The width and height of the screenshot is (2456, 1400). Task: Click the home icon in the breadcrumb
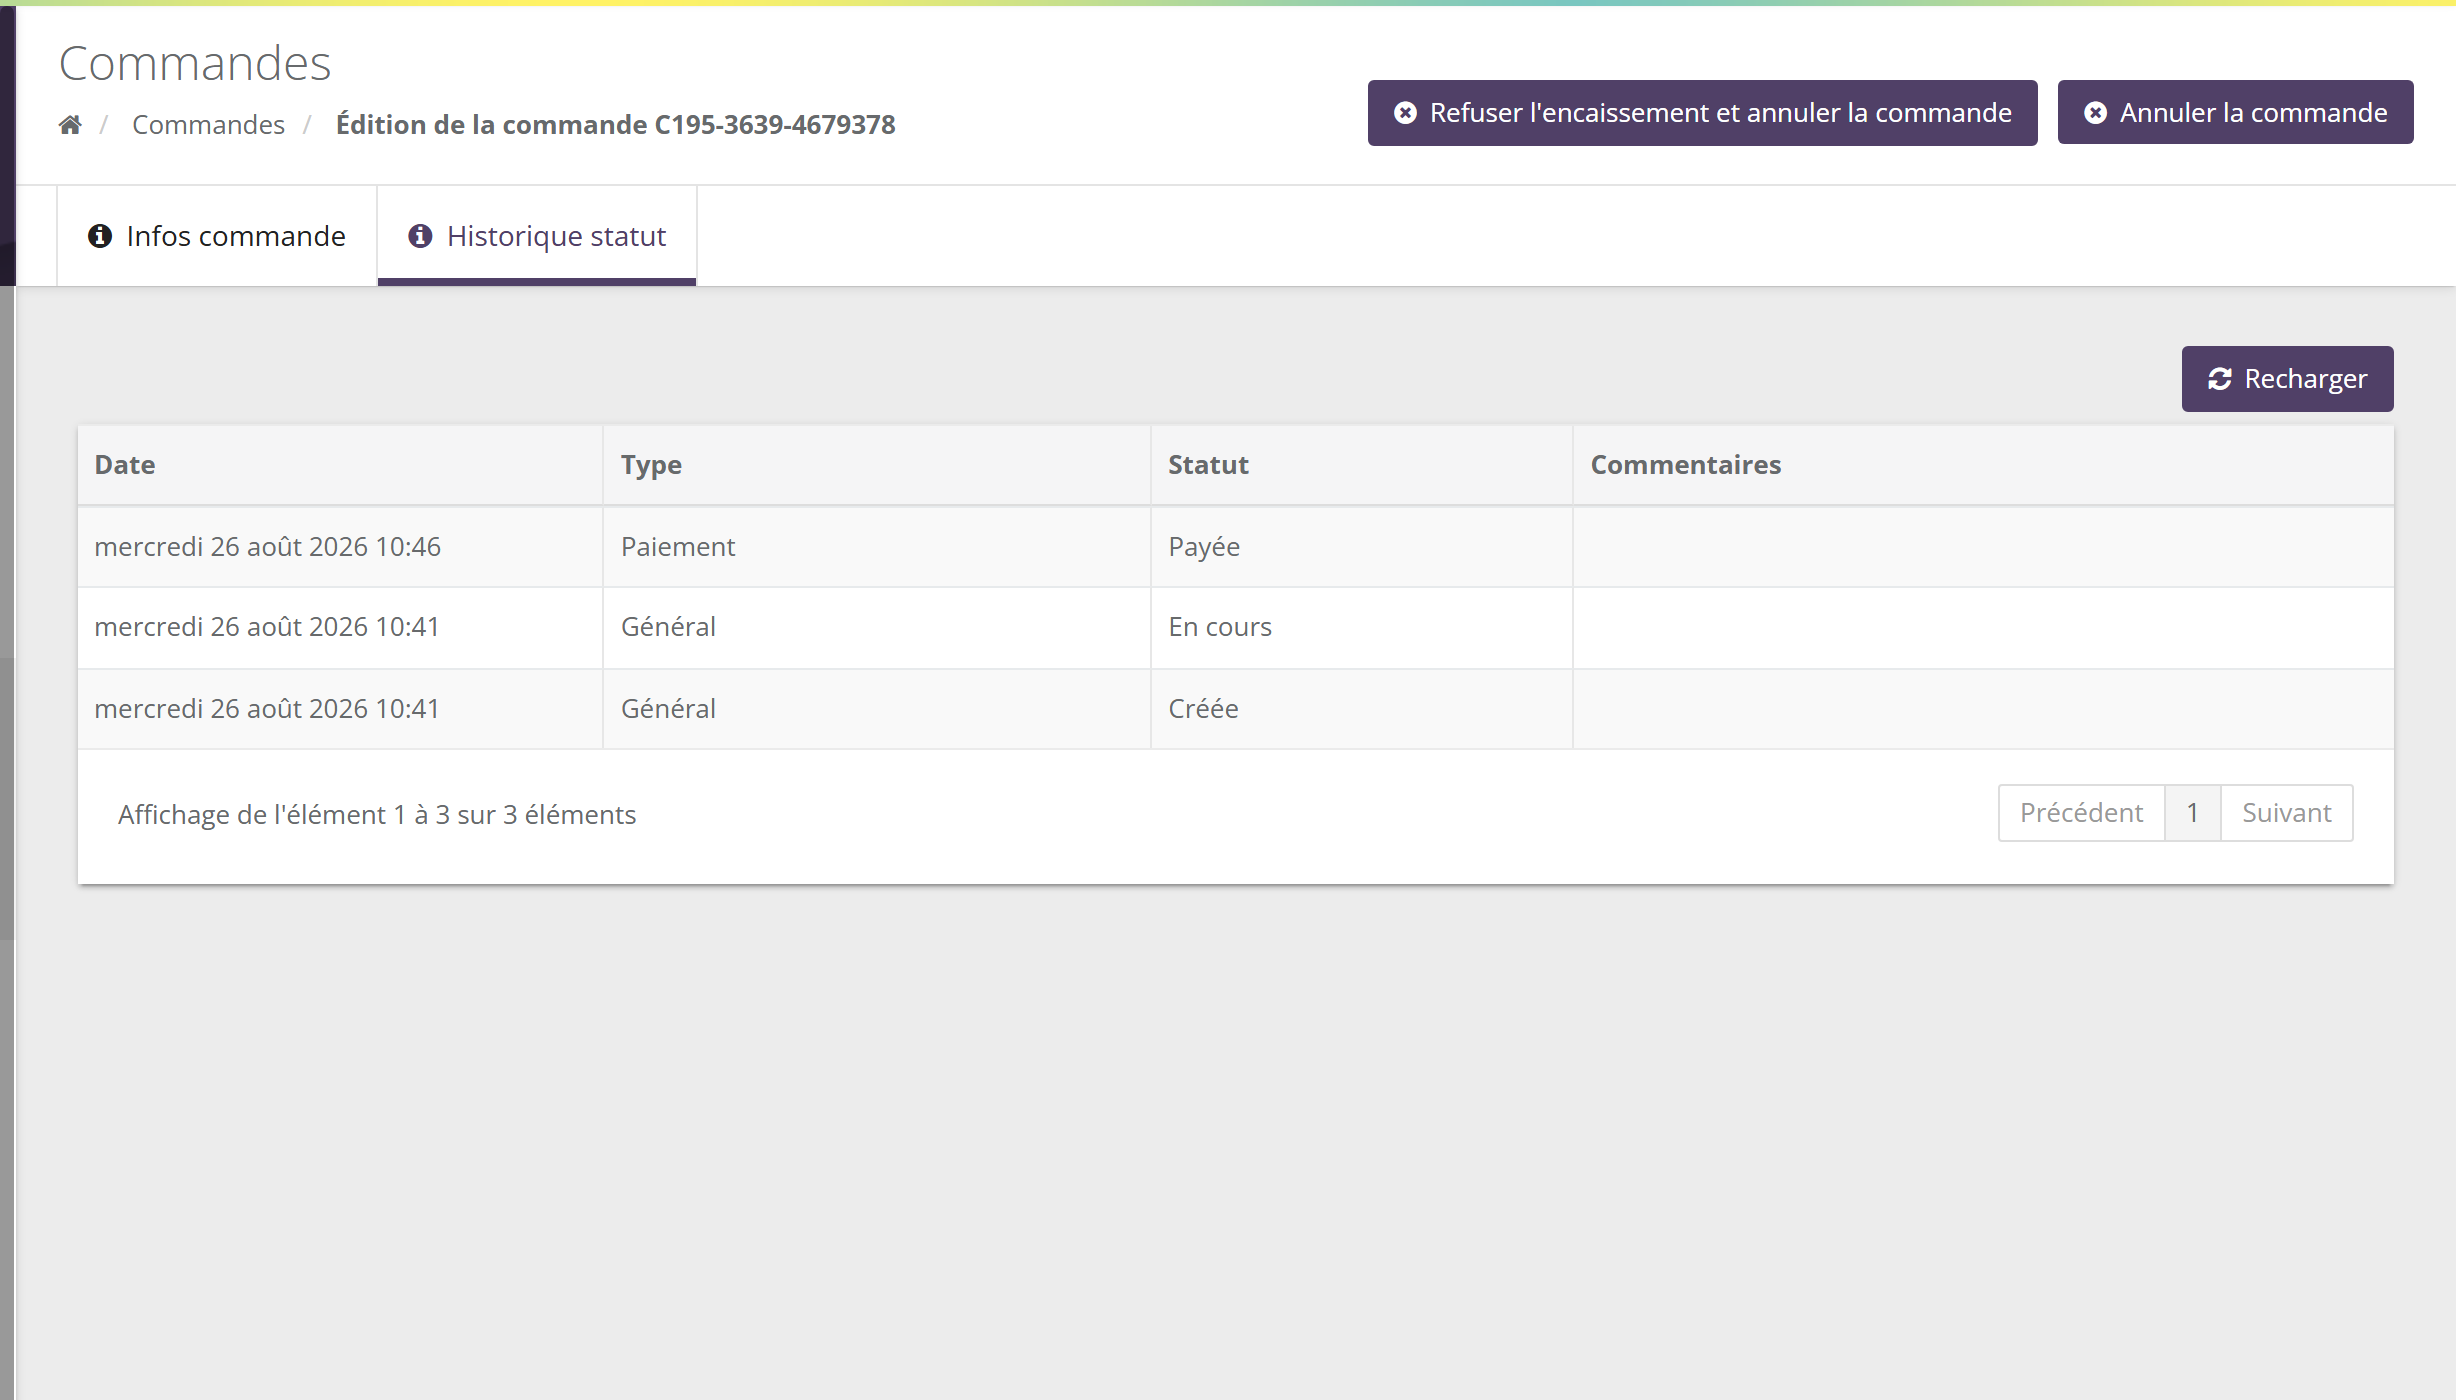[70, 124]
